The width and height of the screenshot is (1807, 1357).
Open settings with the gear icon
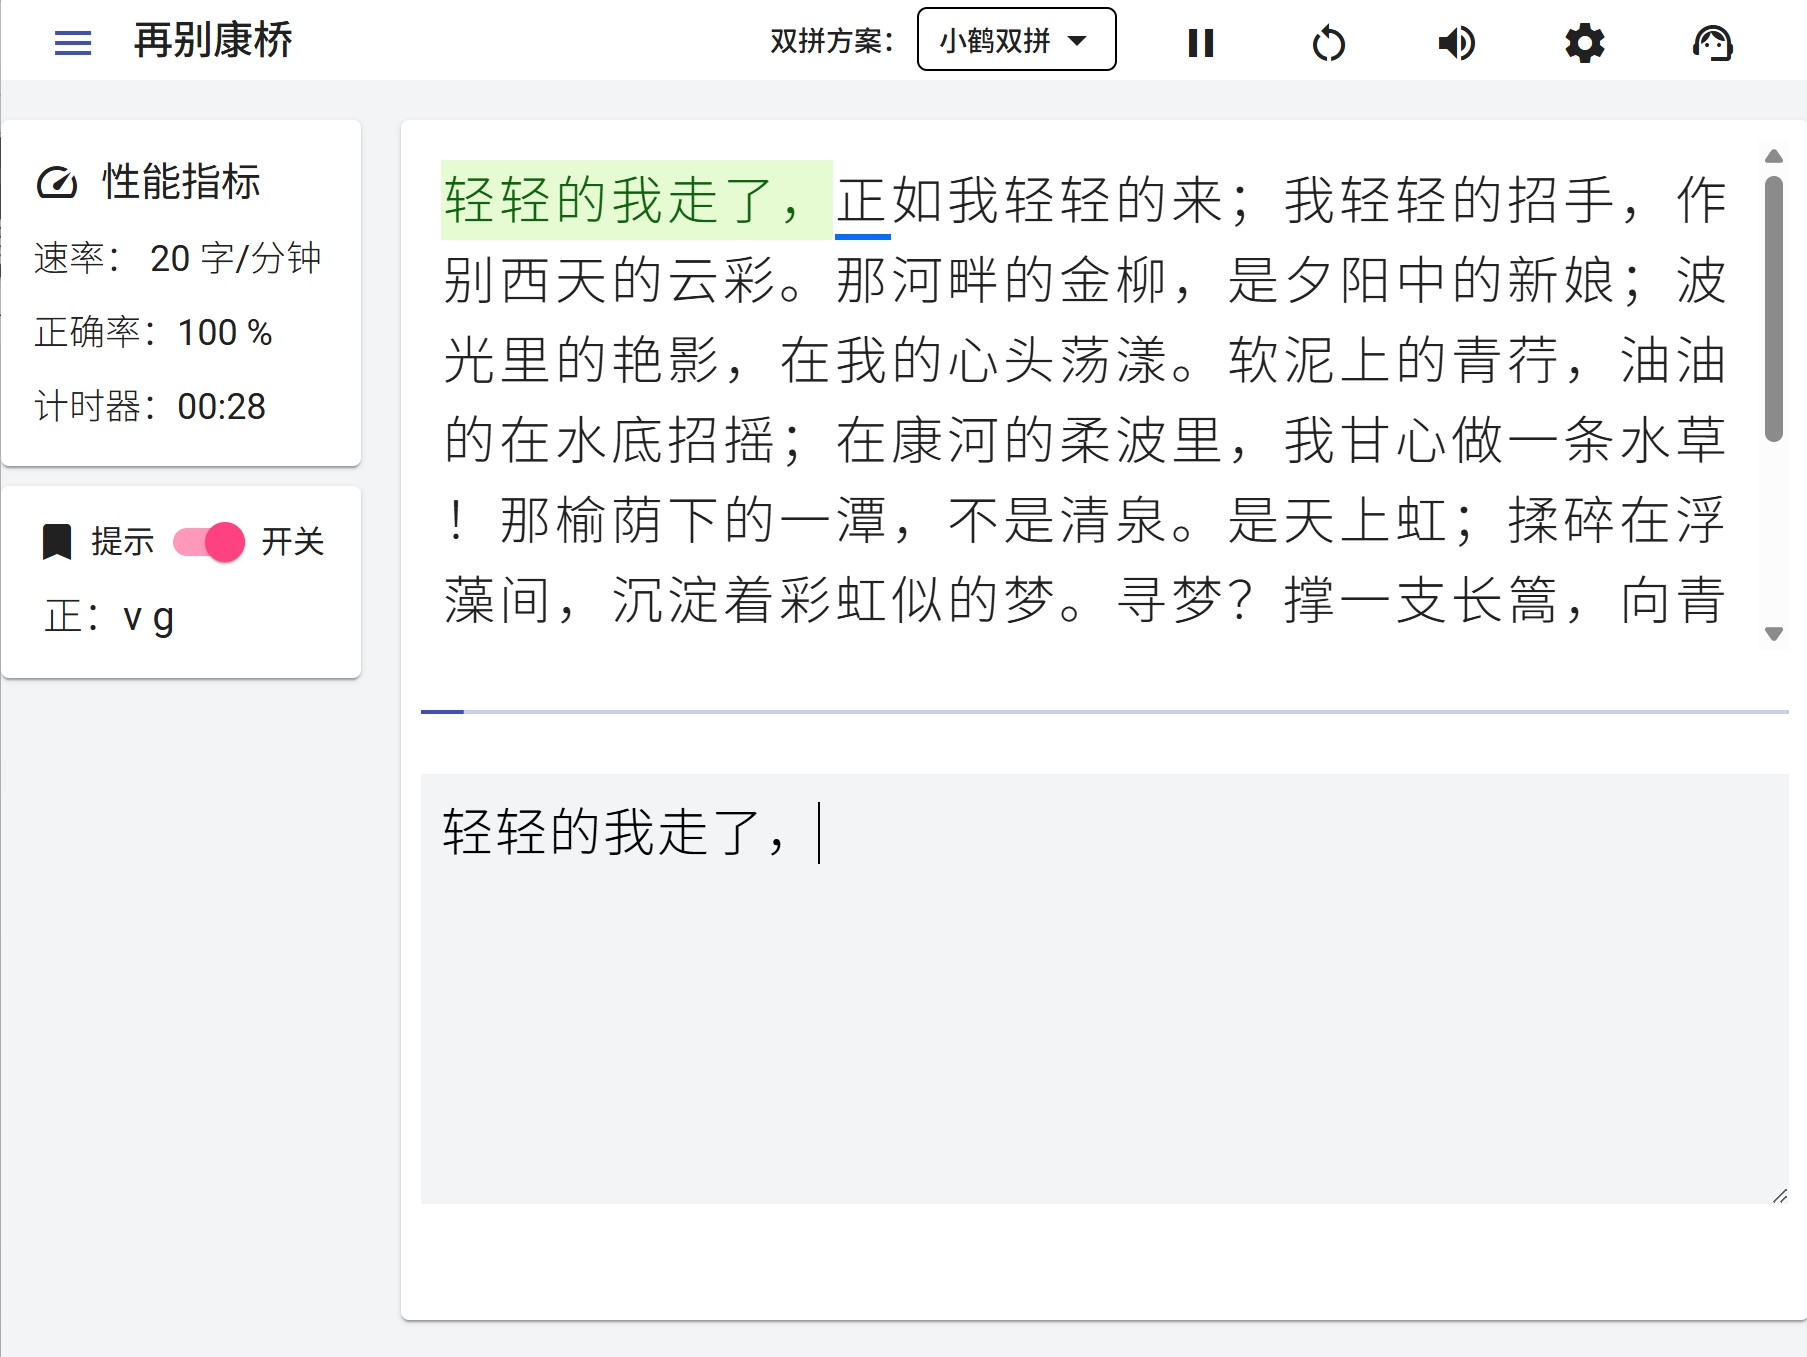1584,43
